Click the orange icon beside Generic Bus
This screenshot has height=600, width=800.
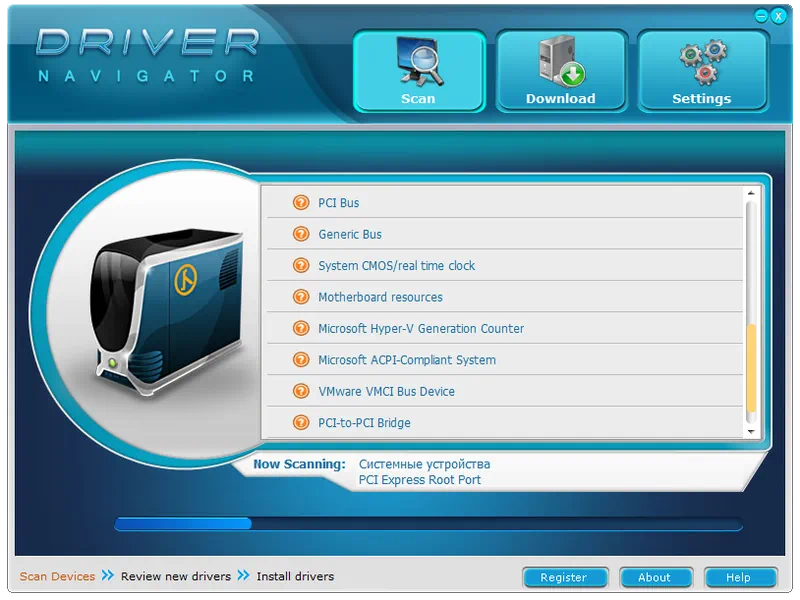click(301, 234)
